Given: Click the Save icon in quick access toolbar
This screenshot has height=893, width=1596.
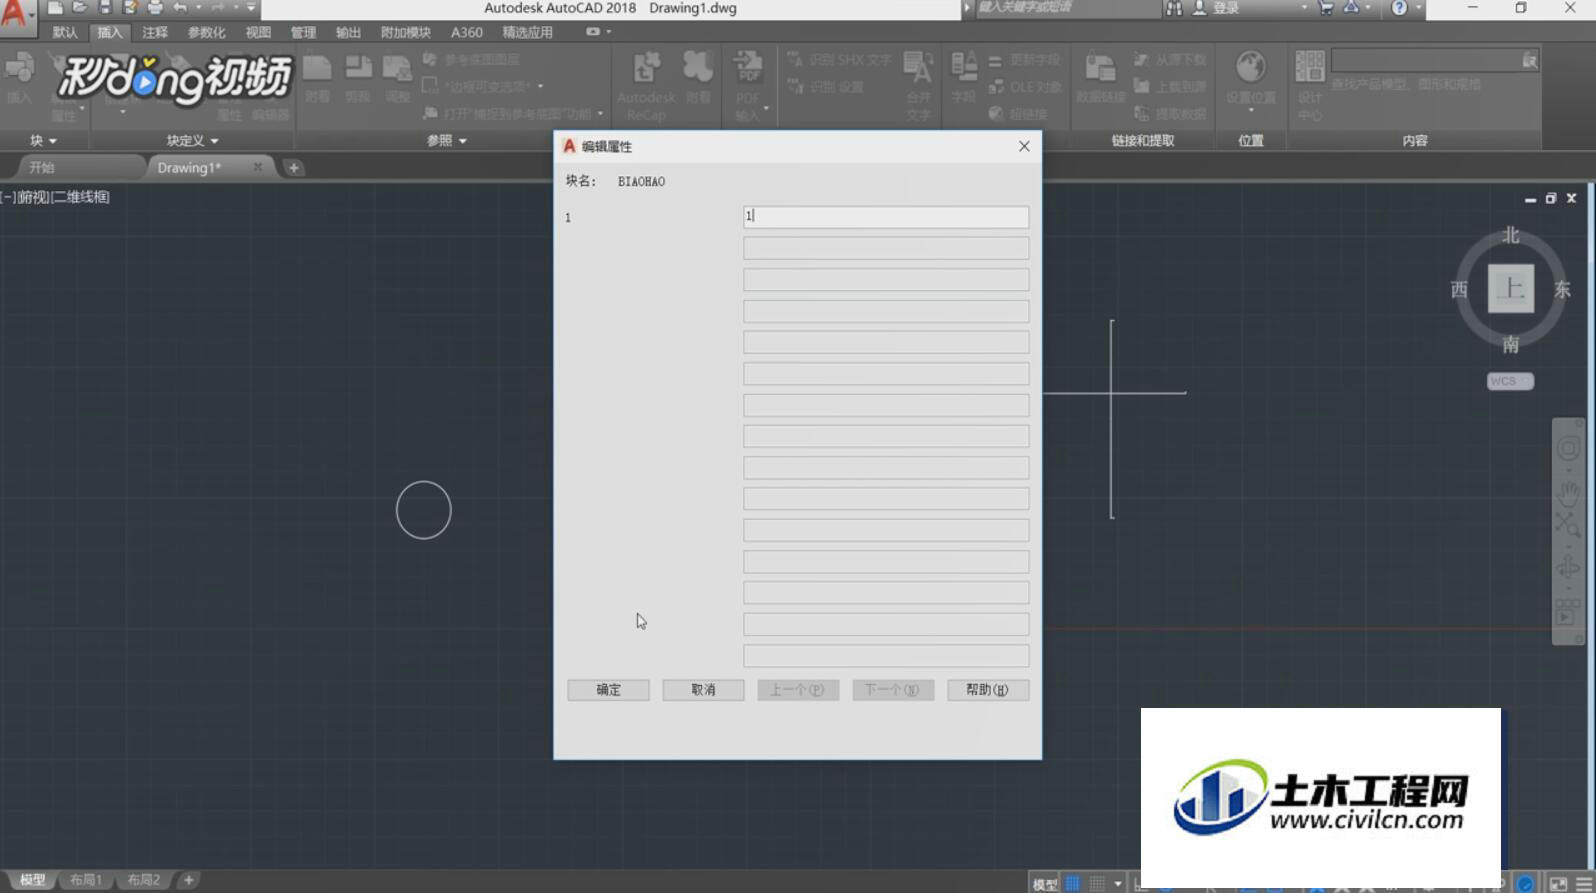Looking at the screenshot, I should [105, 8].
